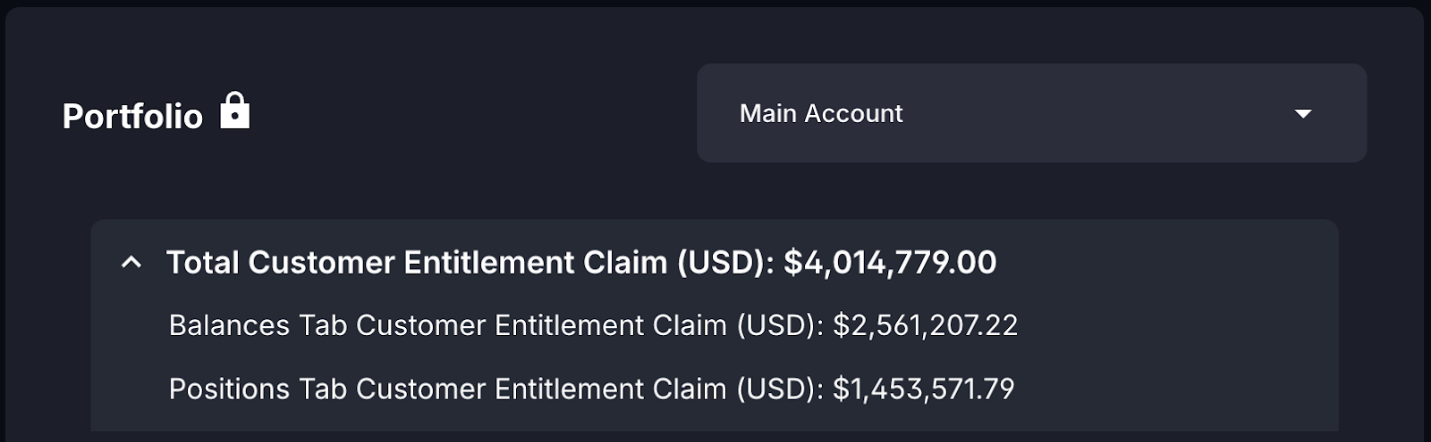Click the word "Total" in the header row
Screen dimensions: 1431x442
203,263
